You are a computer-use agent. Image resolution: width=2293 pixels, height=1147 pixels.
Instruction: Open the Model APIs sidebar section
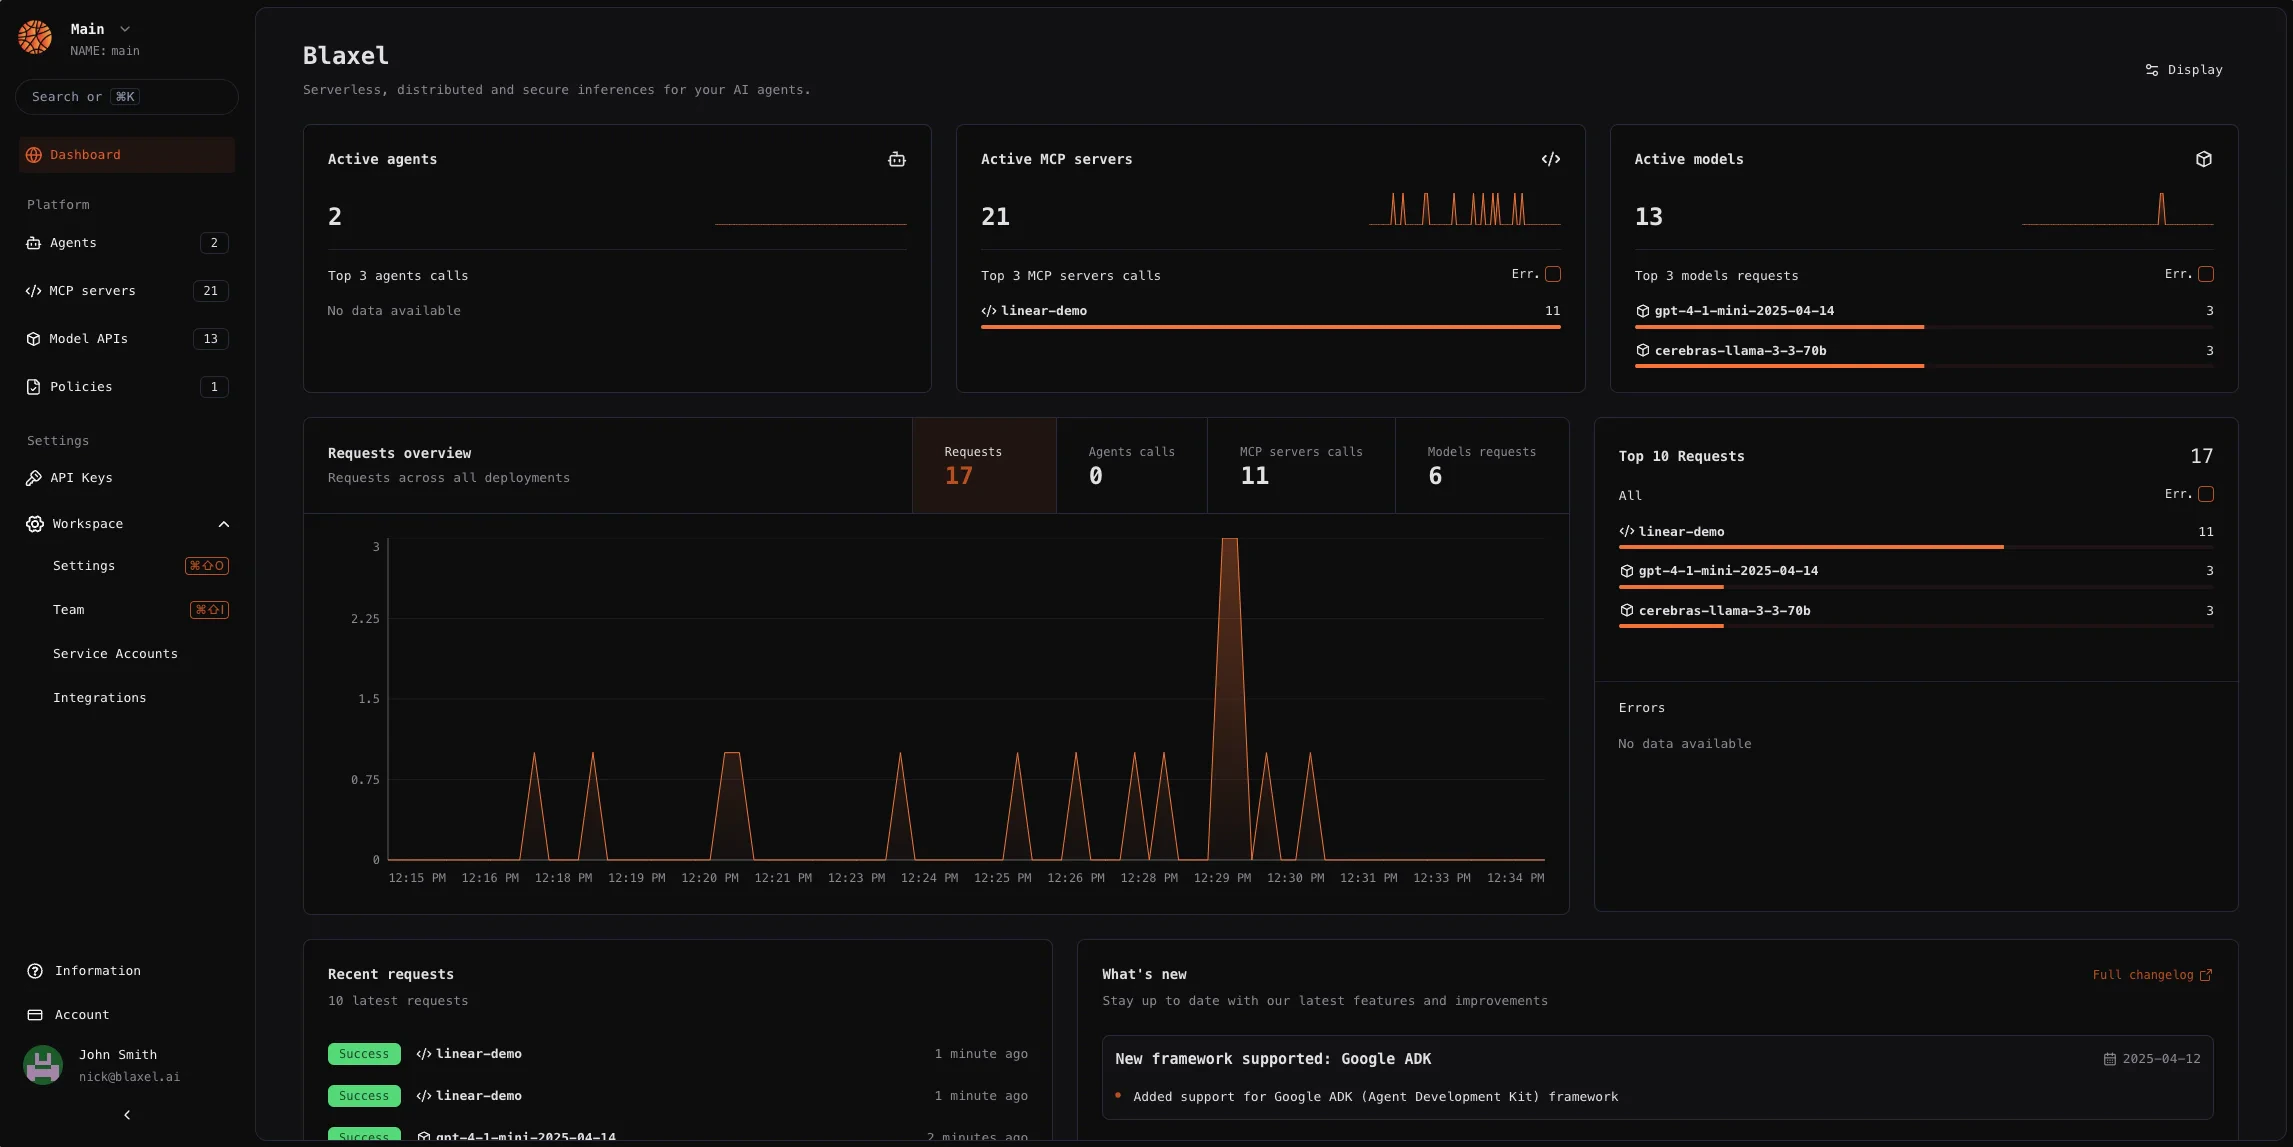[88, 338]
